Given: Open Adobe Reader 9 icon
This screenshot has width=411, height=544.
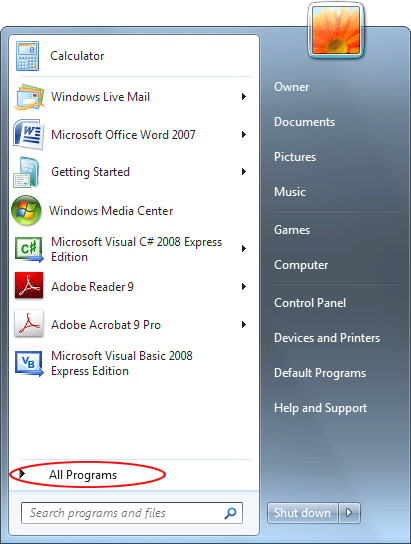Looking at the screenshot, I should (x=29, y=286).
